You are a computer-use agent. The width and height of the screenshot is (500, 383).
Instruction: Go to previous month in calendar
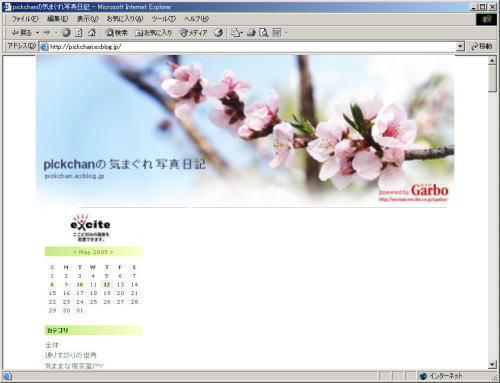(x=75, y=252)
